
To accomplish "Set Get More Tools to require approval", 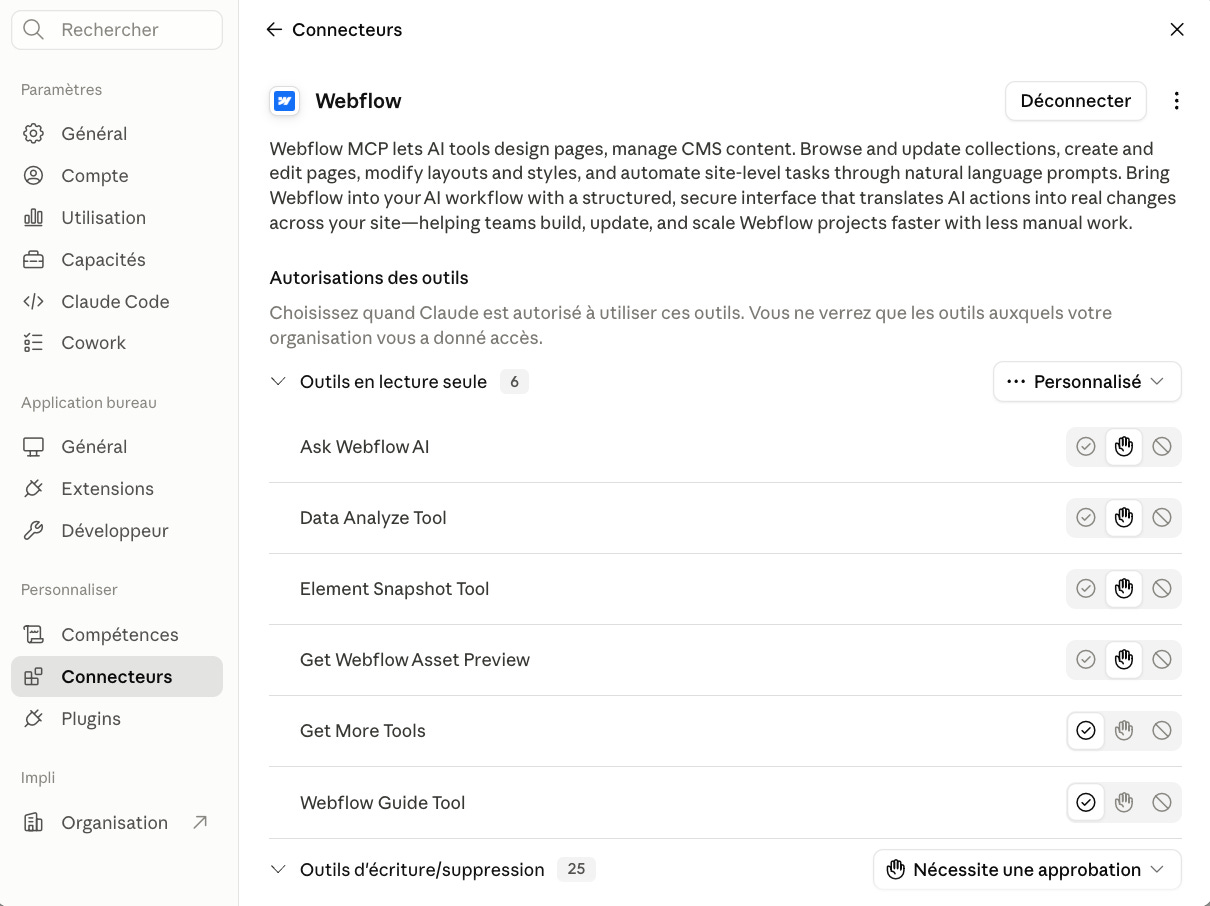I will click(1124, 731).
